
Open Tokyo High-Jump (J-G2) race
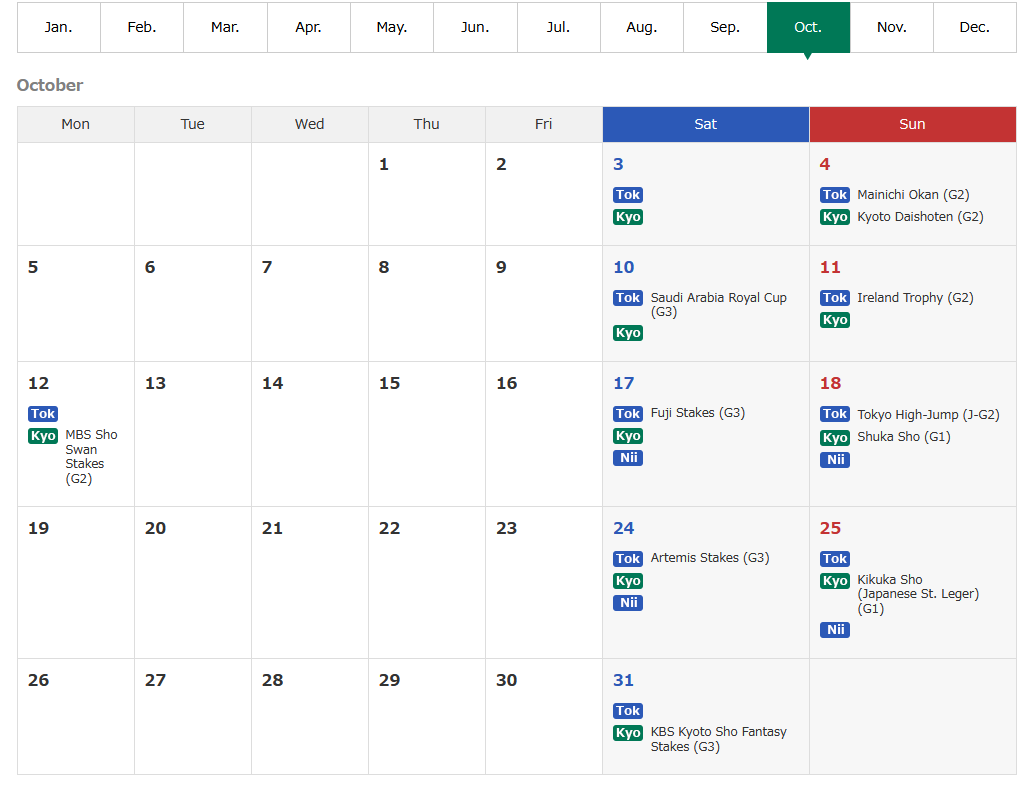click(x=928, y=414)
